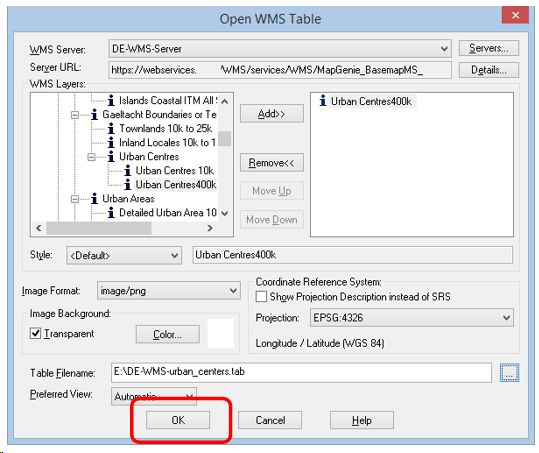Click info icon beside Inland Locales layer
This screenshot has width=539, height=453.
click(111, 142)
